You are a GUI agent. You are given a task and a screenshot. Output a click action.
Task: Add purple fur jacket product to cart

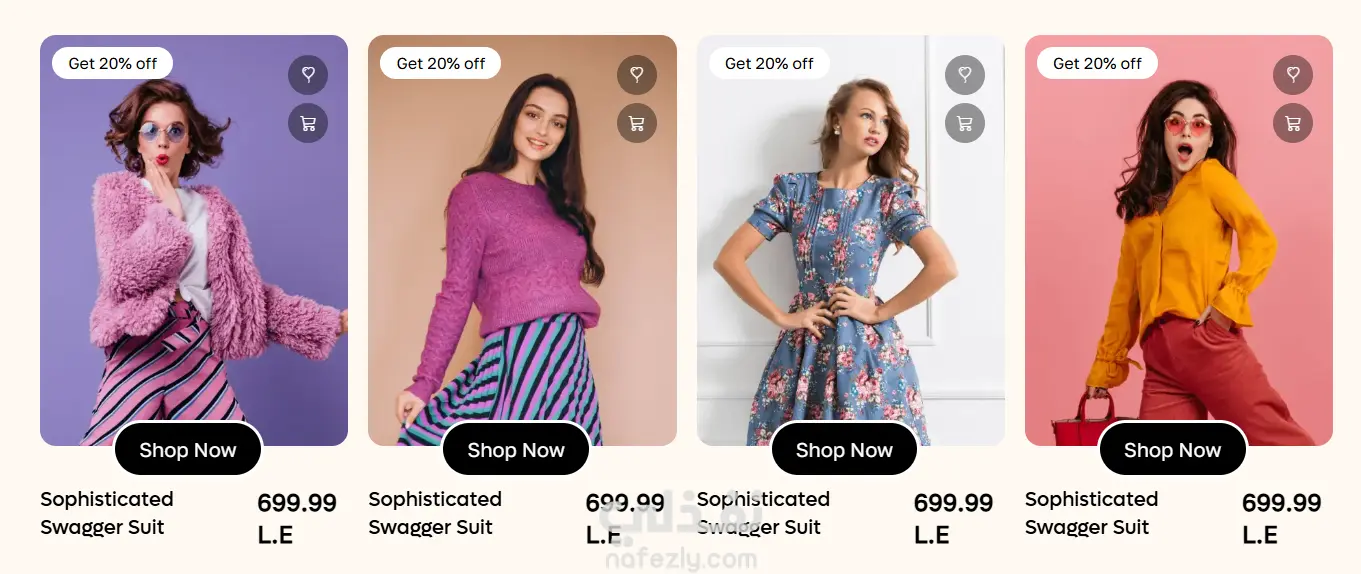point(308,123)
